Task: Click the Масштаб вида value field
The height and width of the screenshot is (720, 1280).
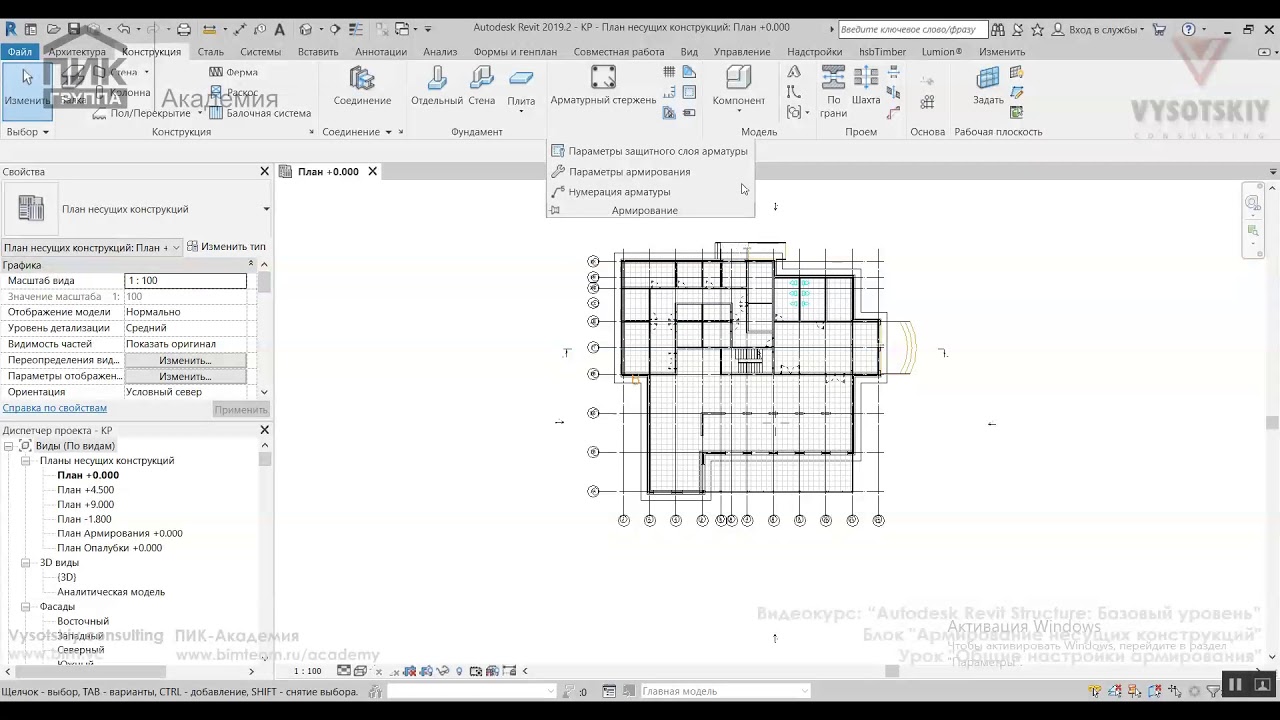Action: coord(185,281)
